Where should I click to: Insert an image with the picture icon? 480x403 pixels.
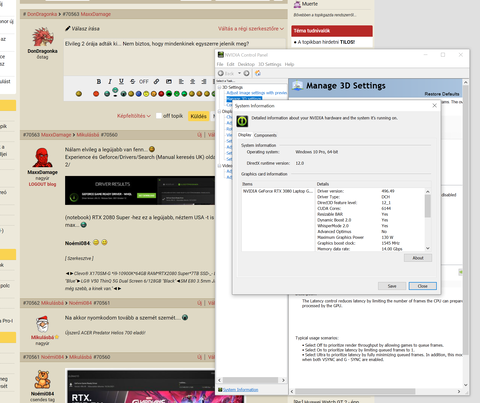[x=169, y=81]
